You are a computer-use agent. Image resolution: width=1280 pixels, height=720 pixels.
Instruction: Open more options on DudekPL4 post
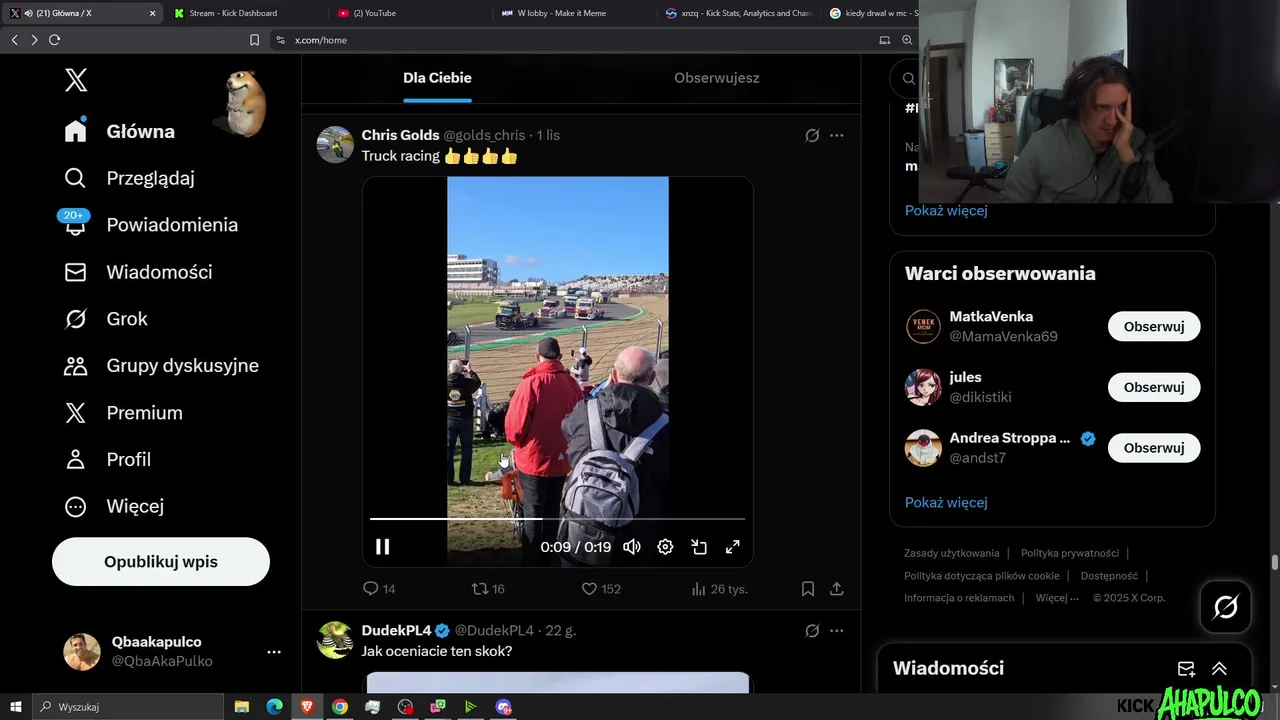coord(837,631)
